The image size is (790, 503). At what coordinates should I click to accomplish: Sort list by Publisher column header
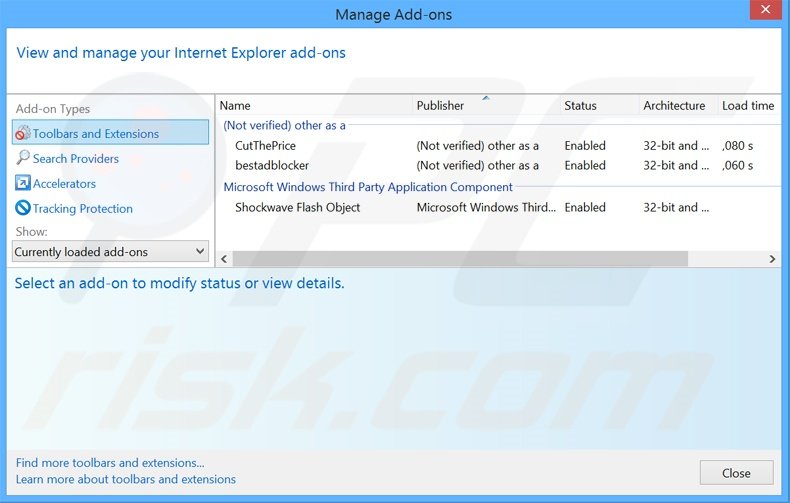tap(440, 105)
